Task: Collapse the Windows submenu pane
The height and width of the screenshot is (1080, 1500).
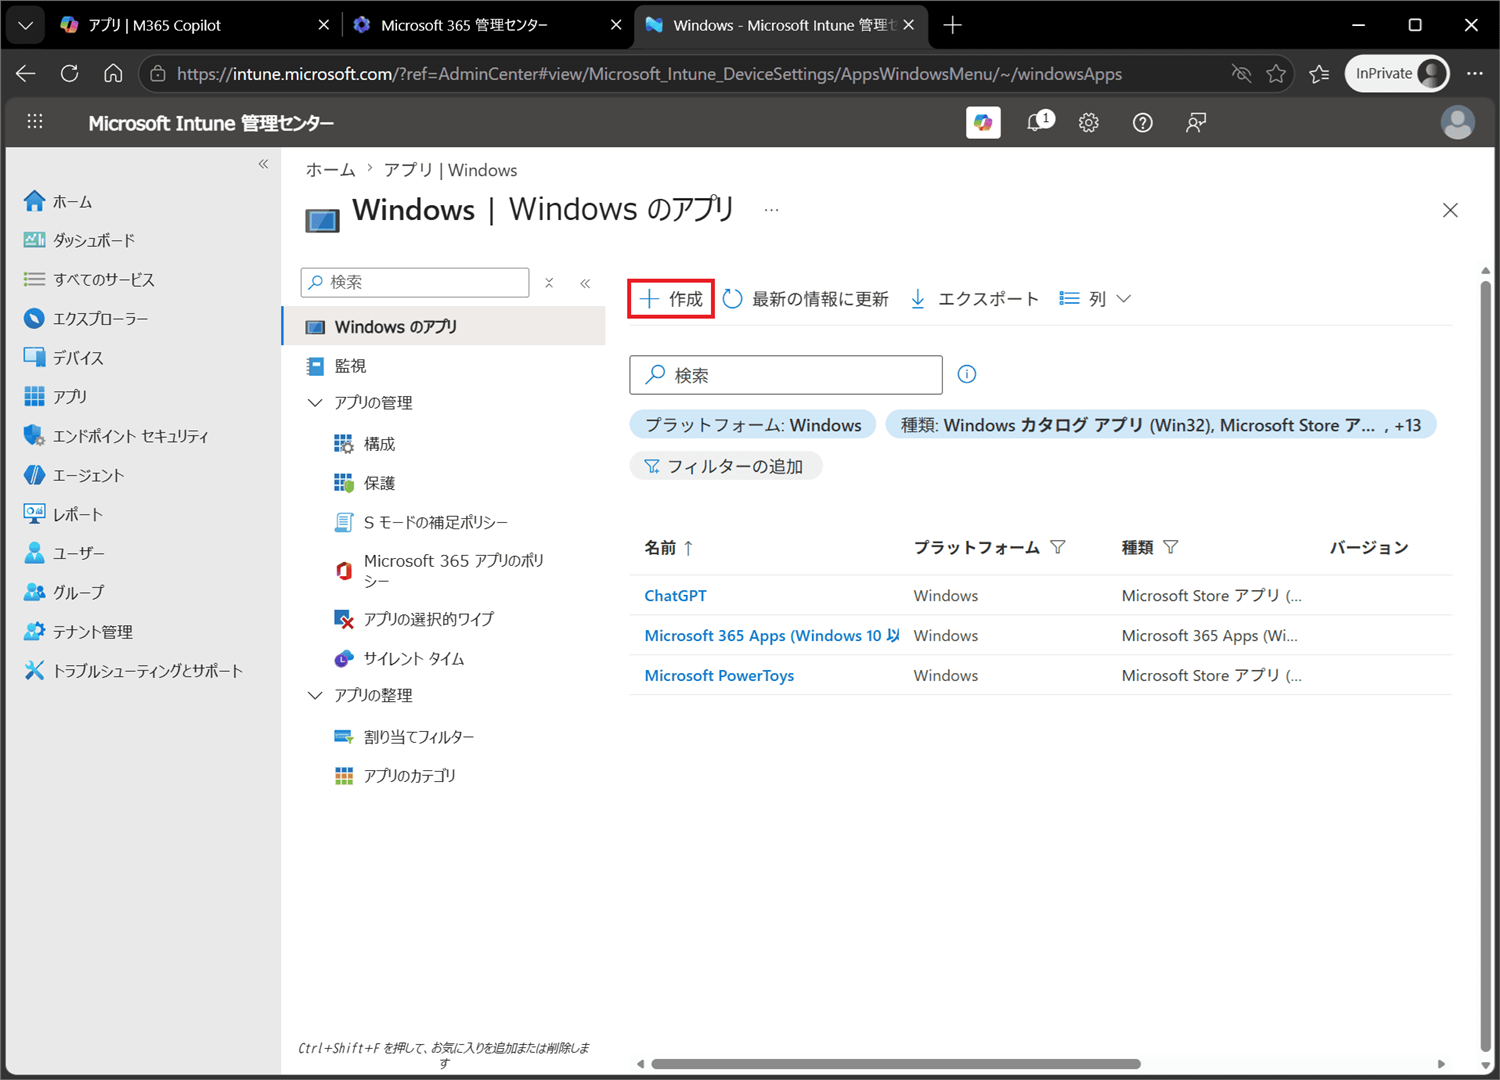Action: pos(585,283)
